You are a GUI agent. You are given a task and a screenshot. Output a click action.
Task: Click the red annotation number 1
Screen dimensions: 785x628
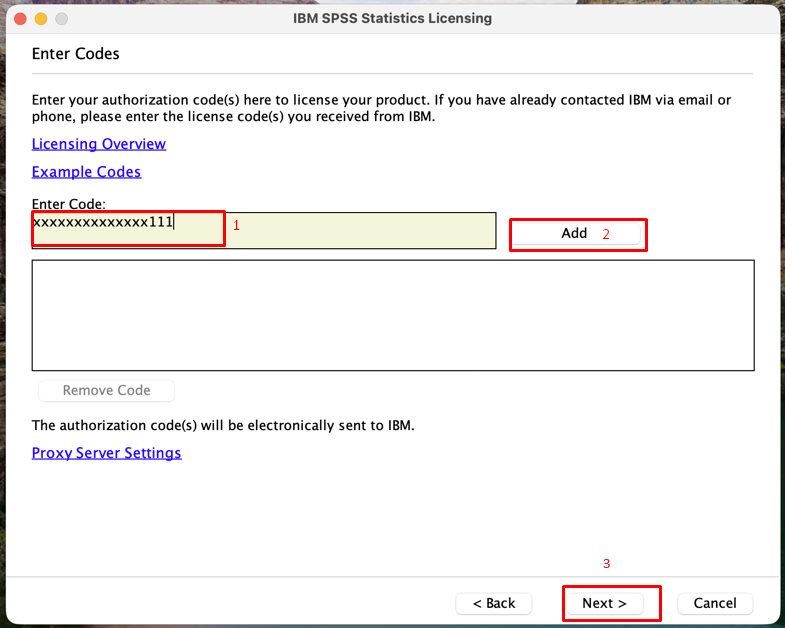point(237,226)
